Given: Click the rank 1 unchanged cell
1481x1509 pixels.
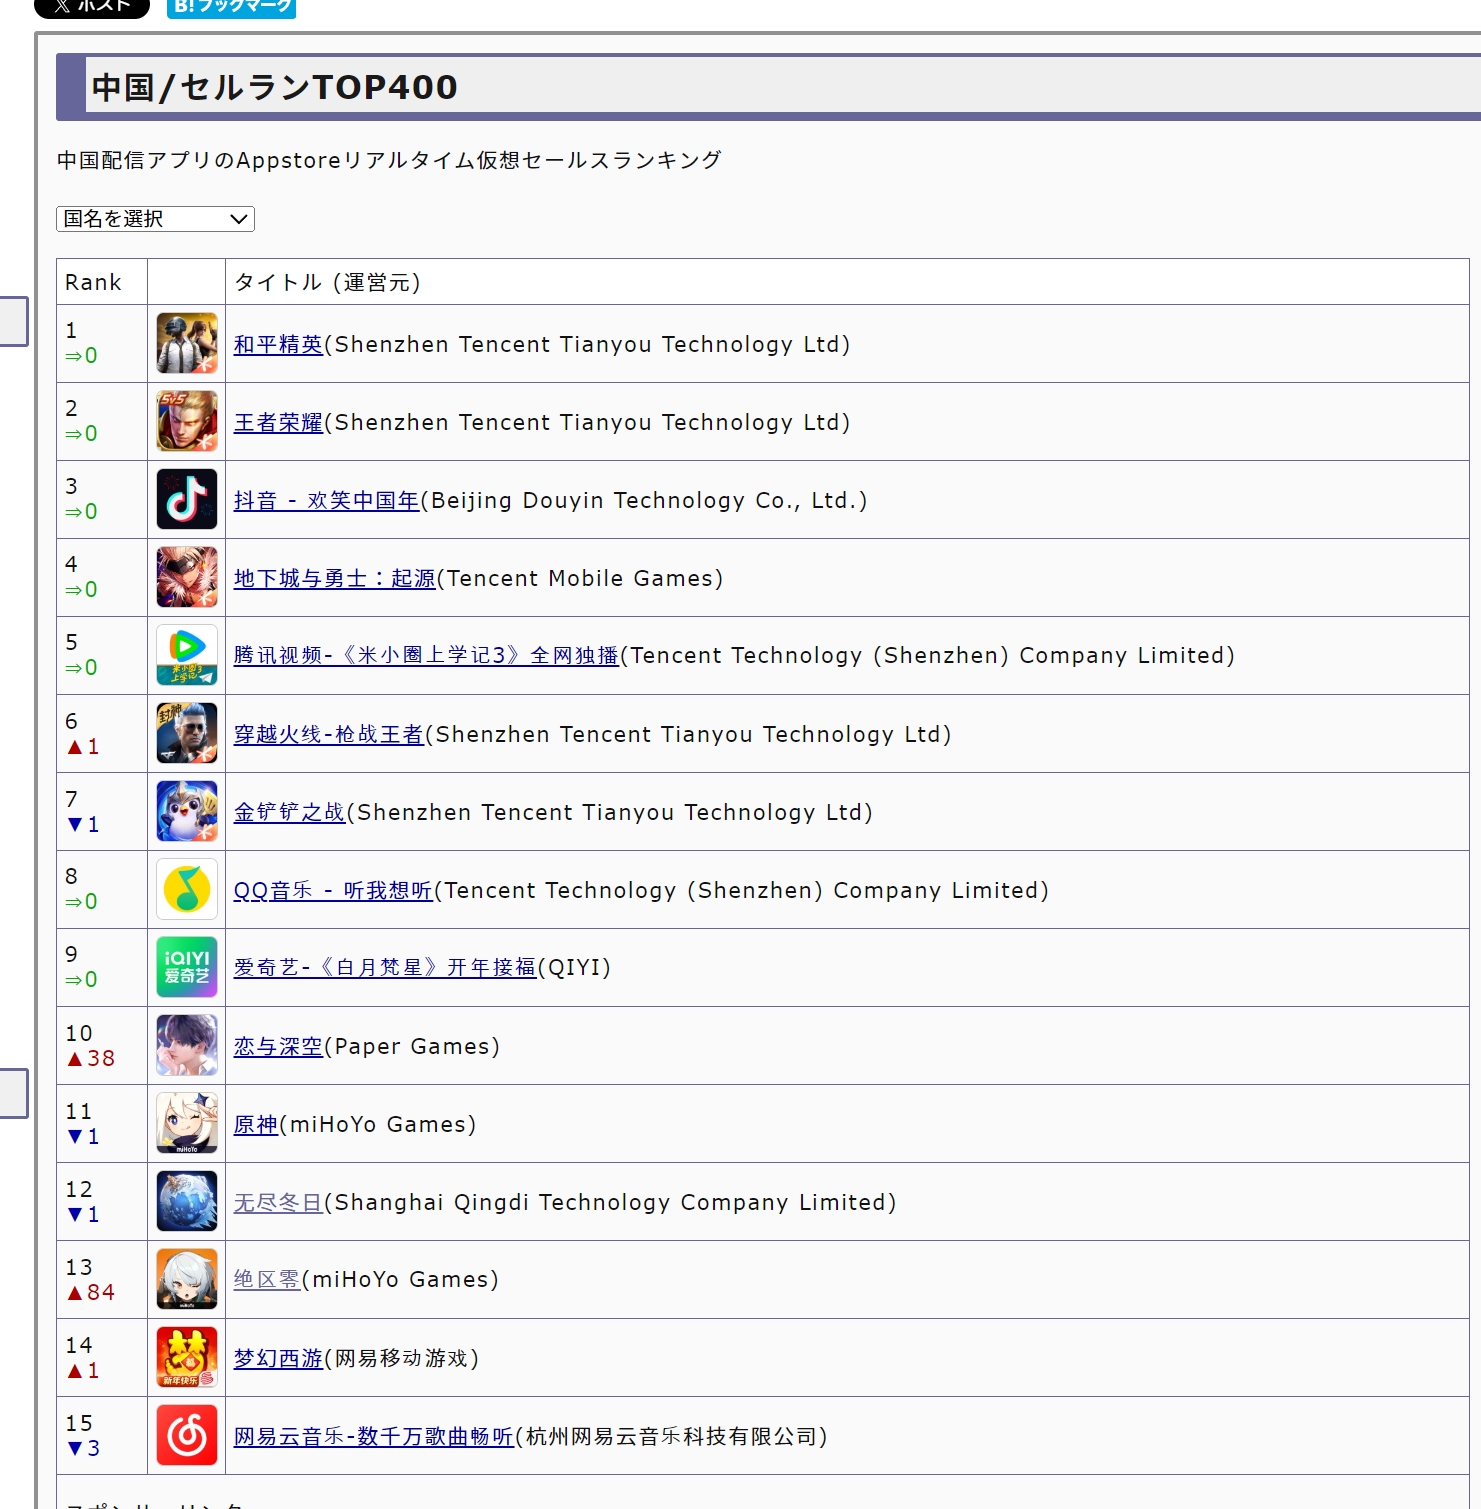Looking at the screenshot, I should 102,344.
